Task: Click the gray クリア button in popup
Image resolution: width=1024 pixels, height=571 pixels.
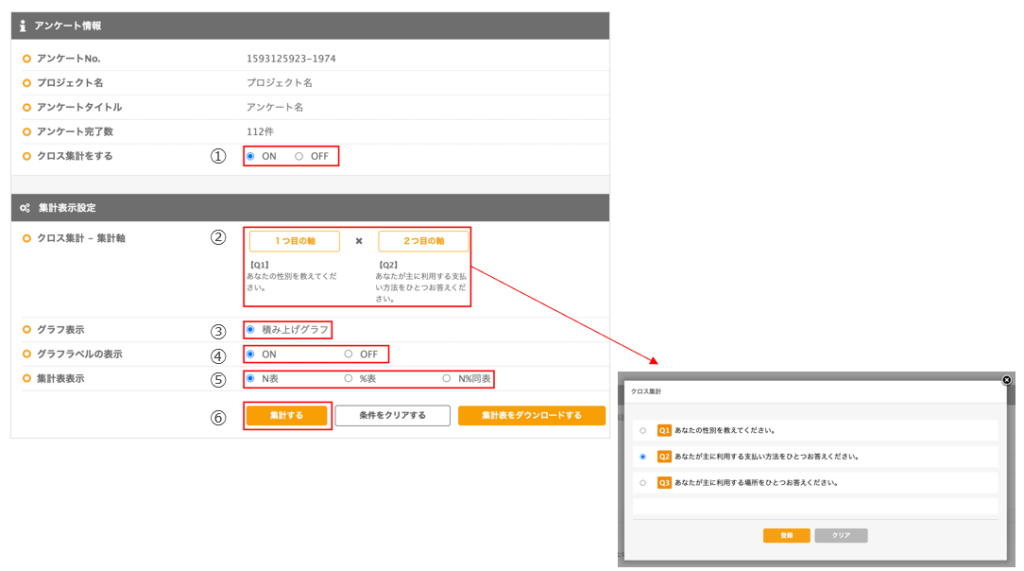Action: click(x=841, y=535)
